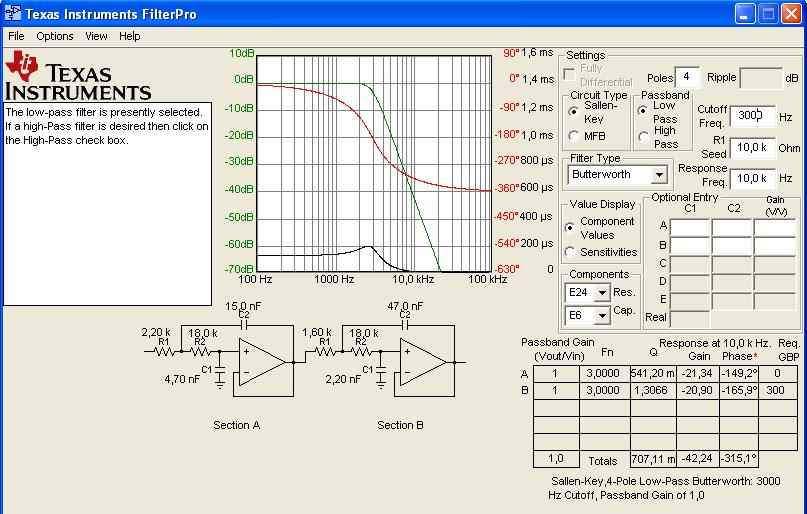
Task: Click the Optional Entry row A Gain field
Action: tap(775, 227)
